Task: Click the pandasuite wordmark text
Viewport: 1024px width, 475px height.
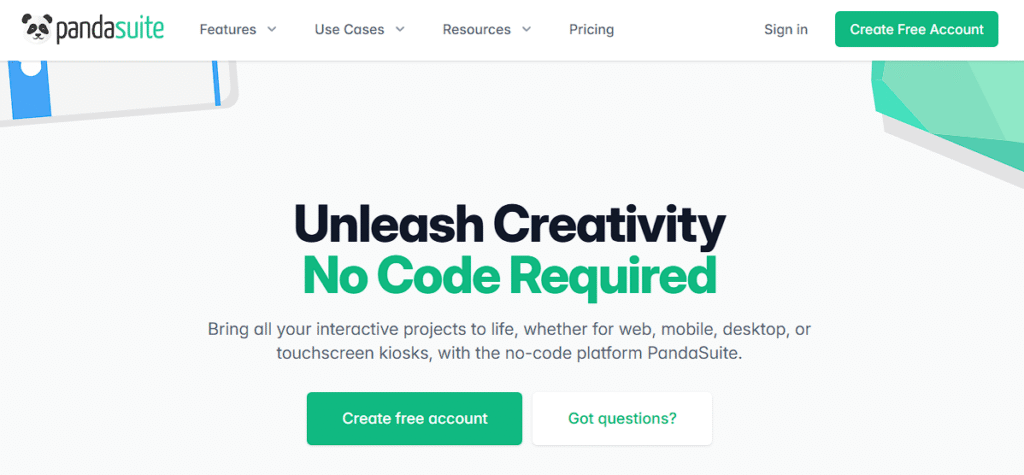Action: click(110, 30)
